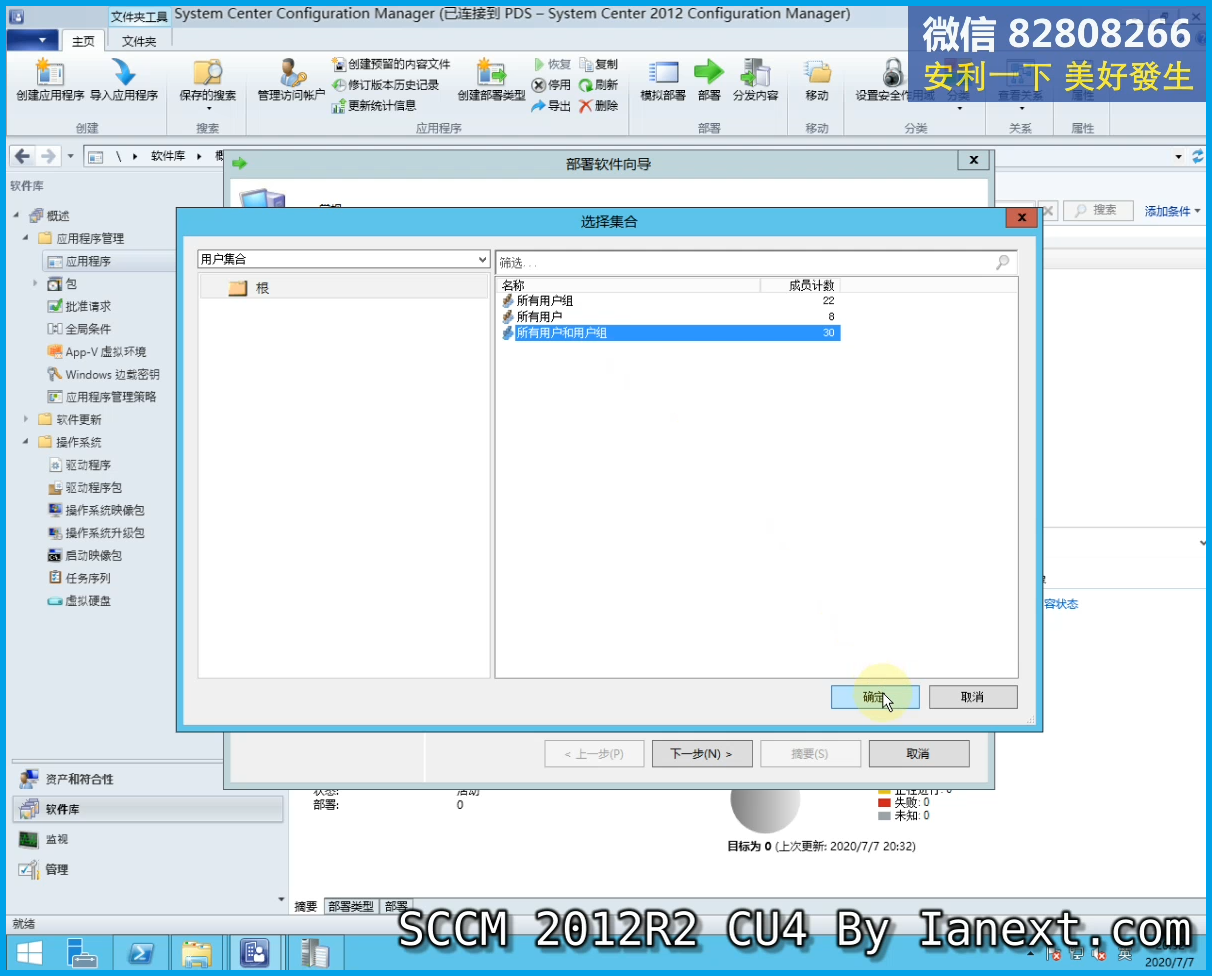Click 创建预留的内容文件 in the ribbon

(x=391, y=64)
